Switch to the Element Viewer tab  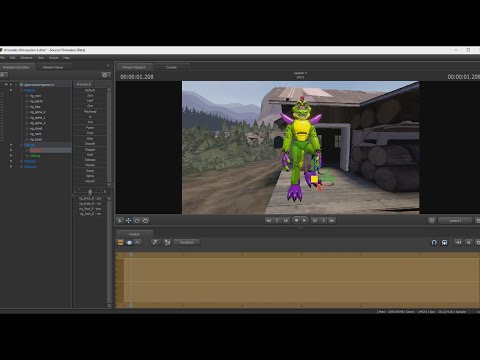53,67
